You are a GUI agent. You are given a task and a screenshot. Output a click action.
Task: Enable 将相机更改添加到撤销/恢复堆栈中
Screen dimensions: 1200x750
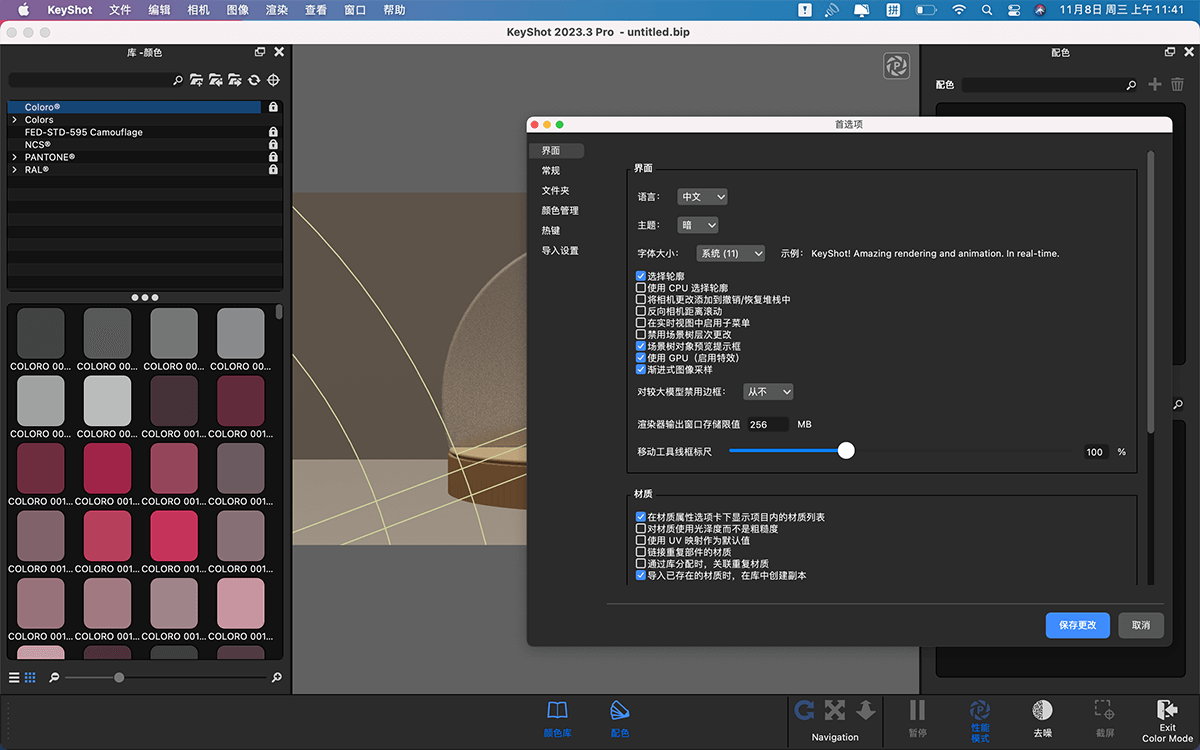pyautogui.click(x=641, y=299)
